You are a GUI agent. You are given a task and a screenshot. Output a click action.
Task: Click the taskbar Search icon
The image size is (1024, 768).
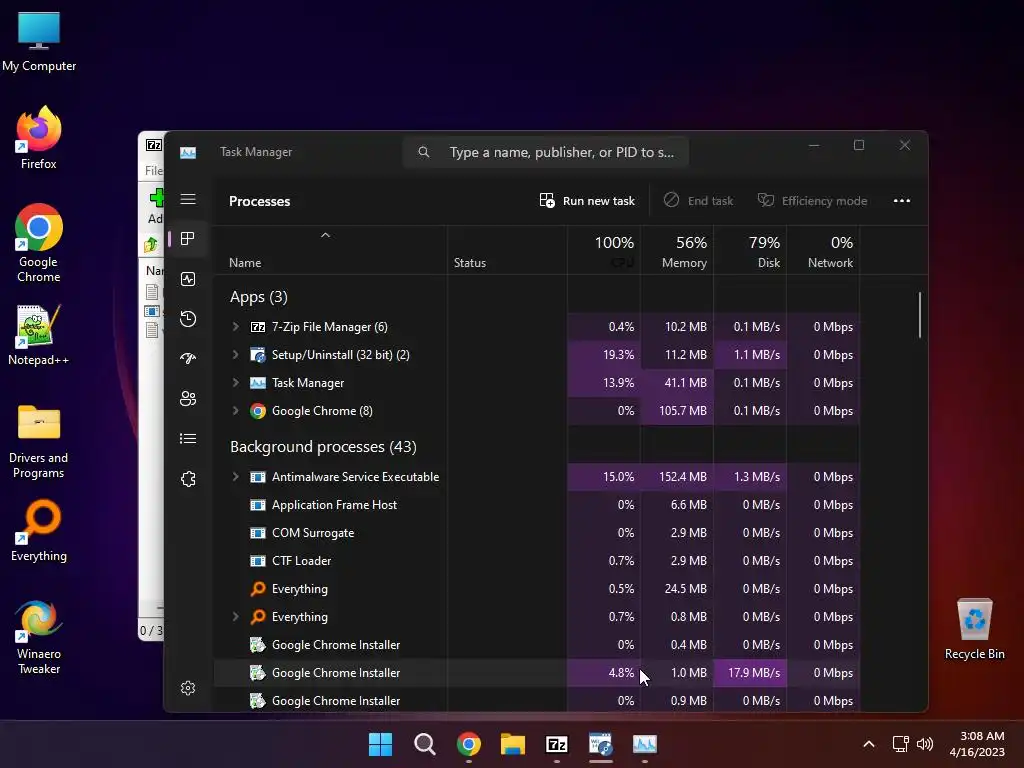424,744
